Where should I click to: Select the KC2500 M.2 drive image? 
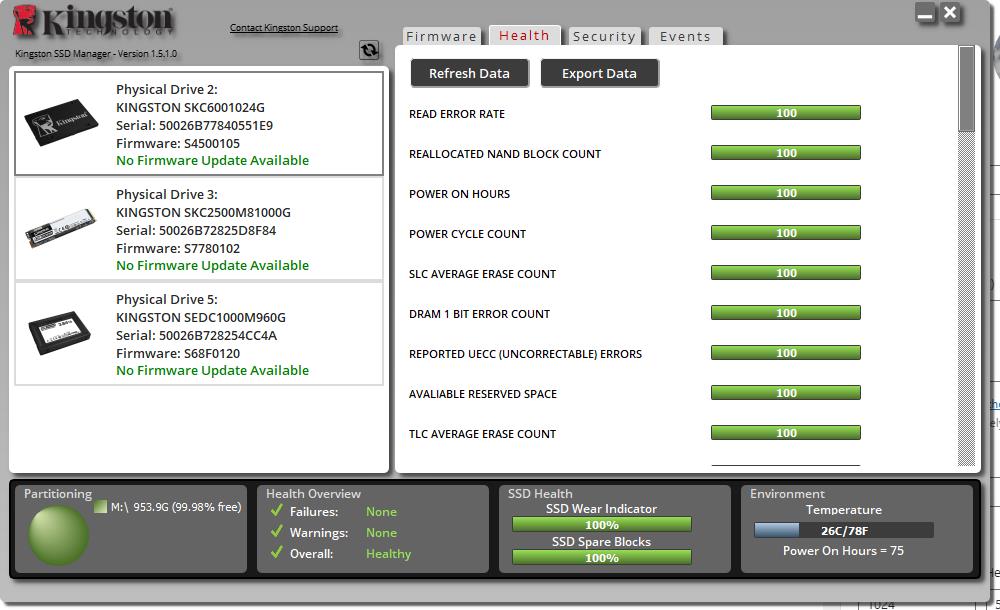click(60, 230)
